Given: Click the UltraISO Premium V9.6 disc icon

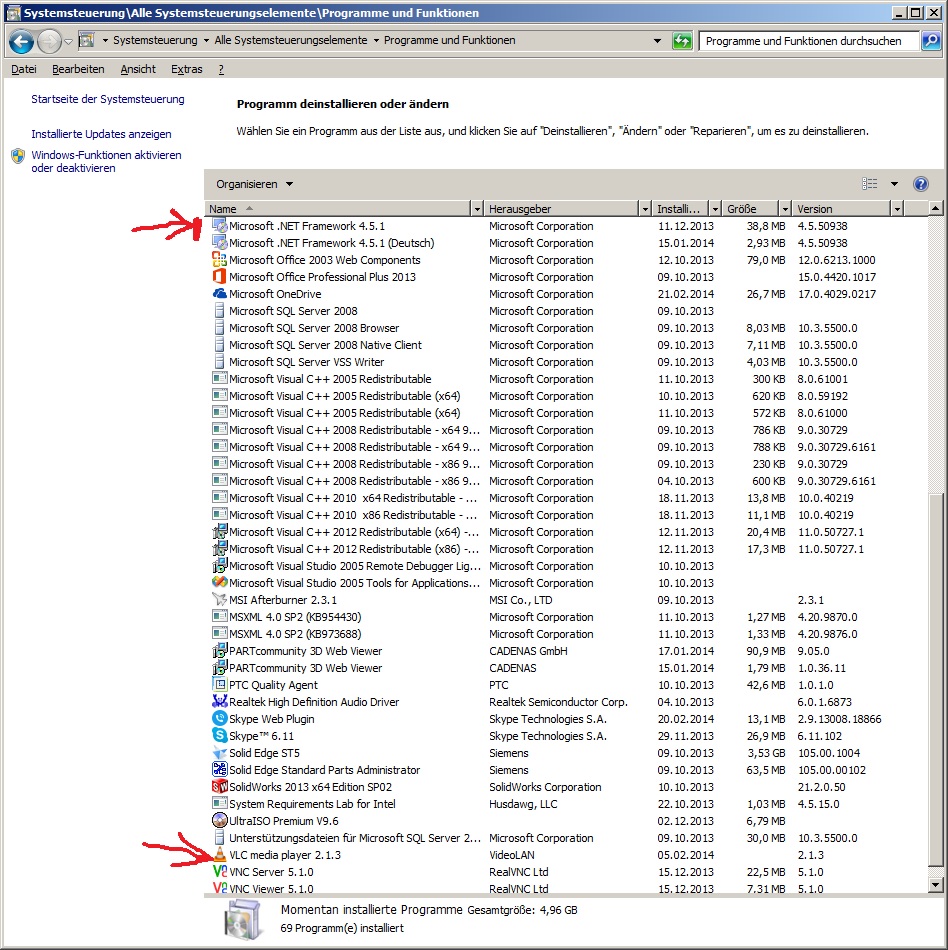Looking at the screenshot, I should tap(220, 821).
